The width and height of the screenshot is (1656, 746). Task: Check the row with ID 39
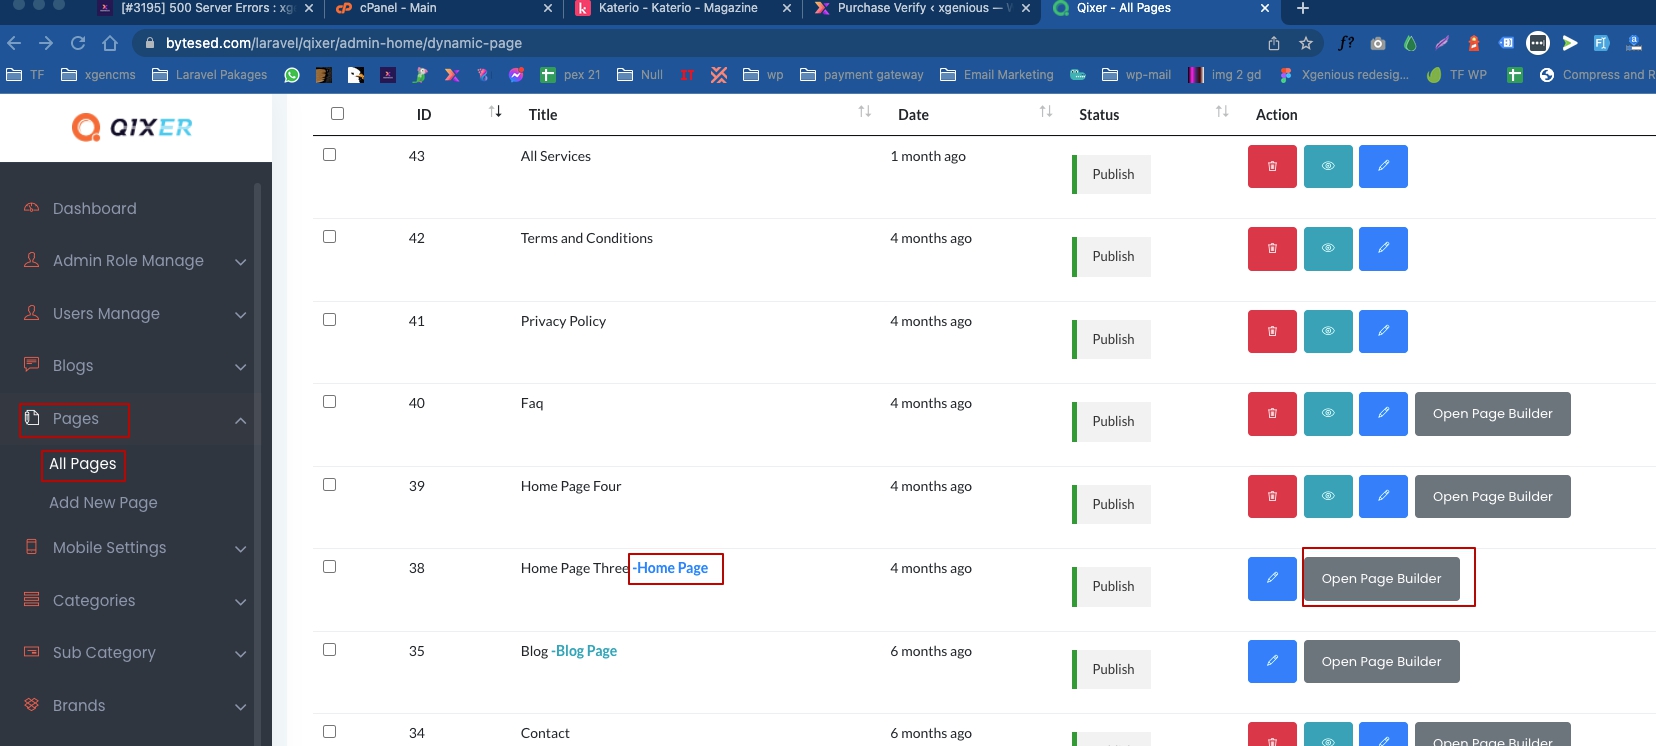coord(329,485)
